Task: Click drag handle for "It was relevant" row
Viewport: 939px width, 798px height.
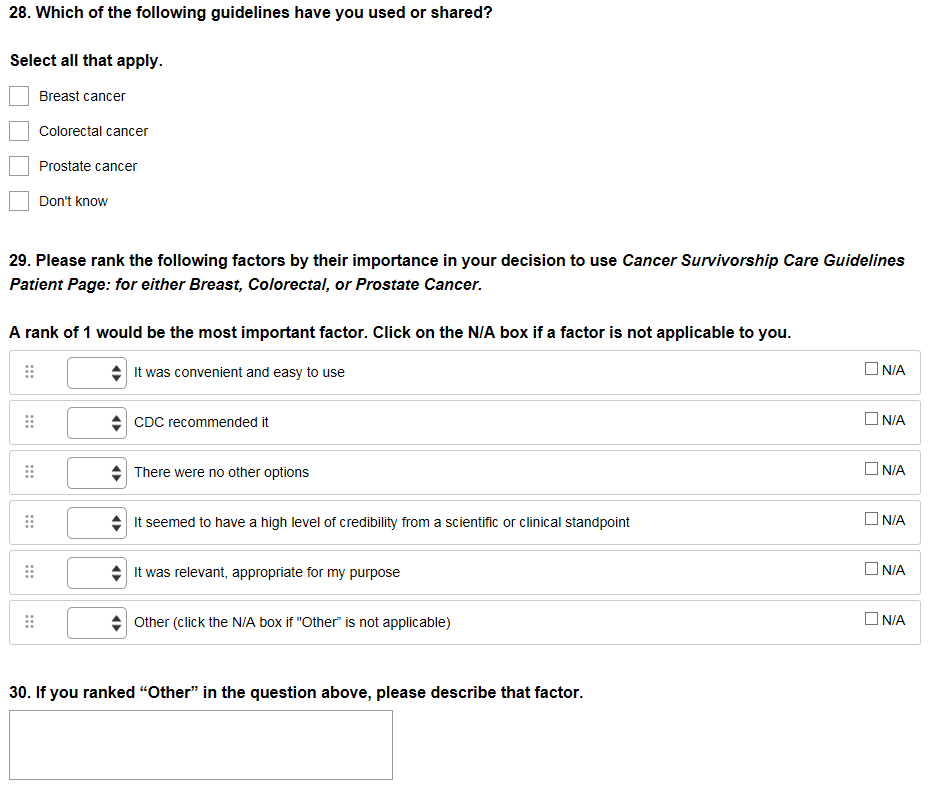Action: coord(30,572)
